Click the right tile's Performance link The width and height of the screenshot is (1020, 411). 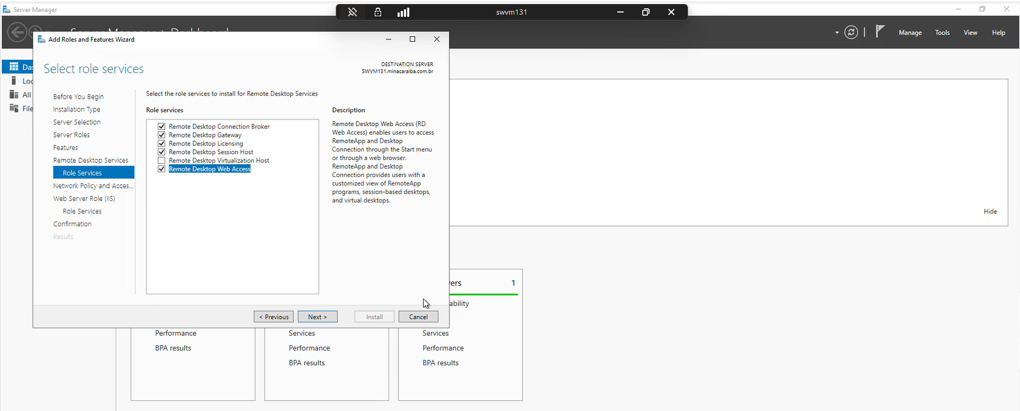click(x=443, y=348)
